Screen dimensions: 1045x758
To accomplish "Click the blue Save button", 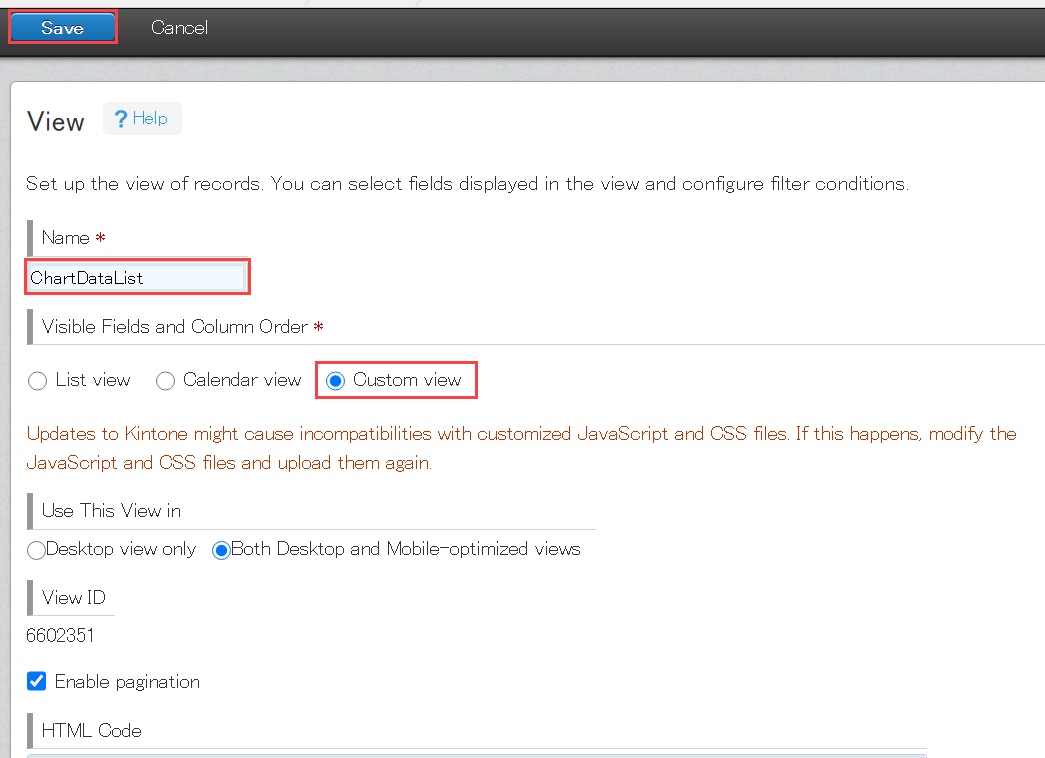I will coord(63,28).
